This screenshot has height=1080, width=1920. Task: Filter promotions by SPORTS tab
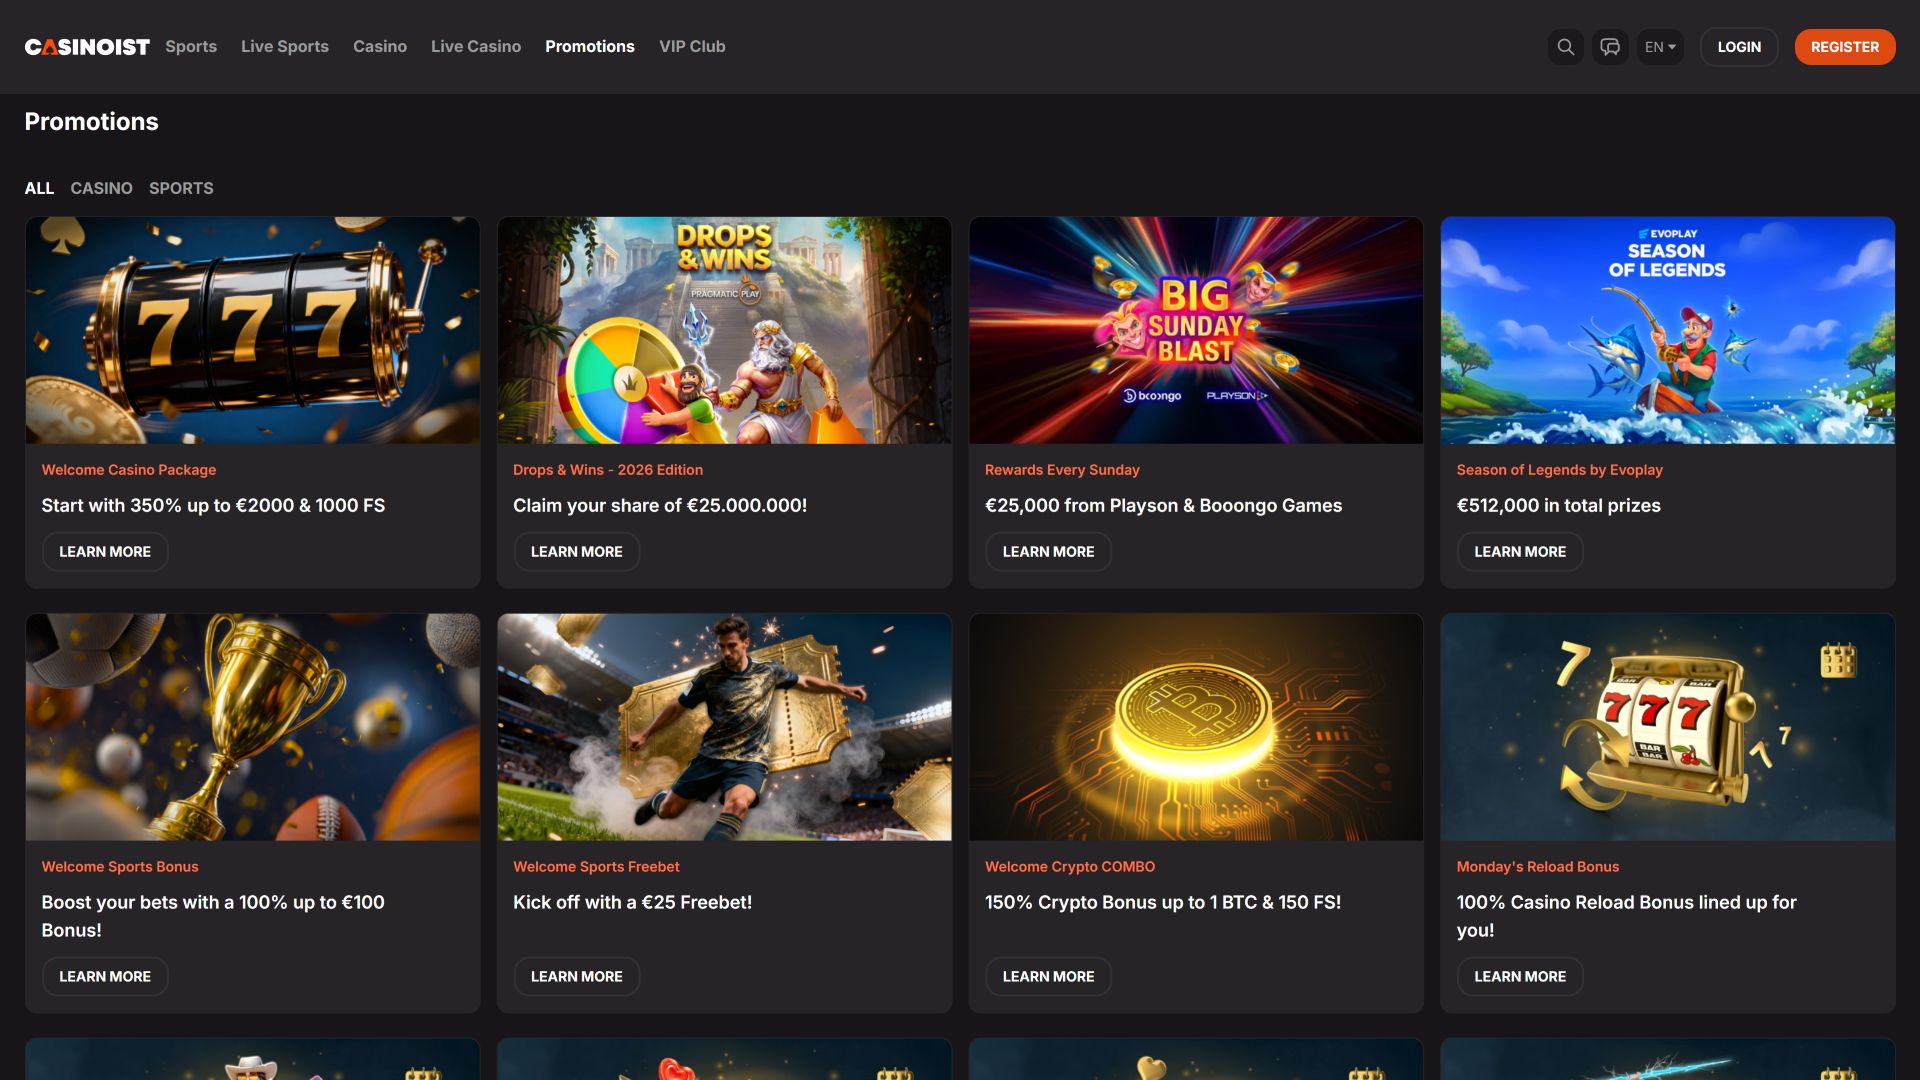point(181,188)
